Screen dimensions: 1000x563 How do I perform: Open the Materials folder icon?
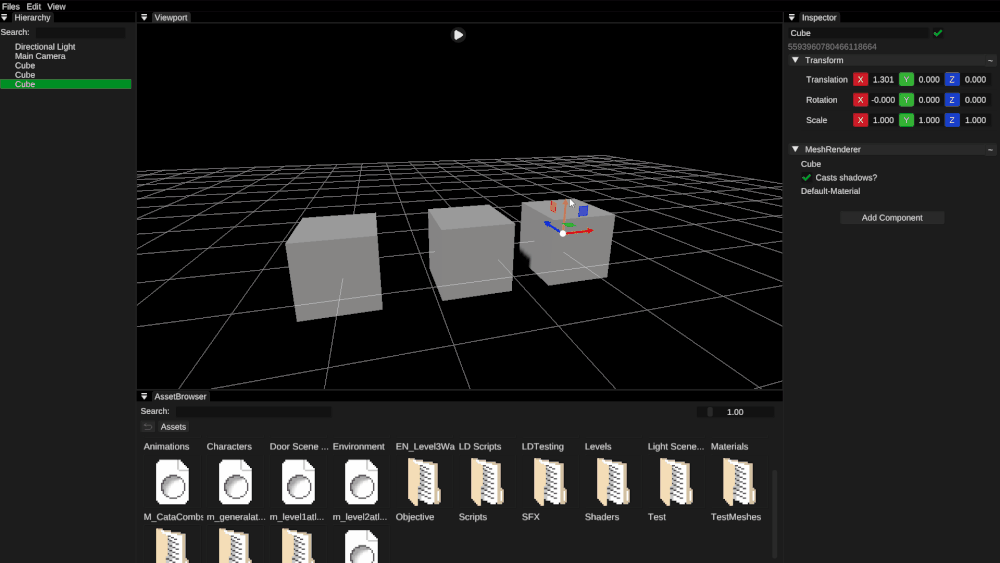pyautogui.click(x=739, y=481)
